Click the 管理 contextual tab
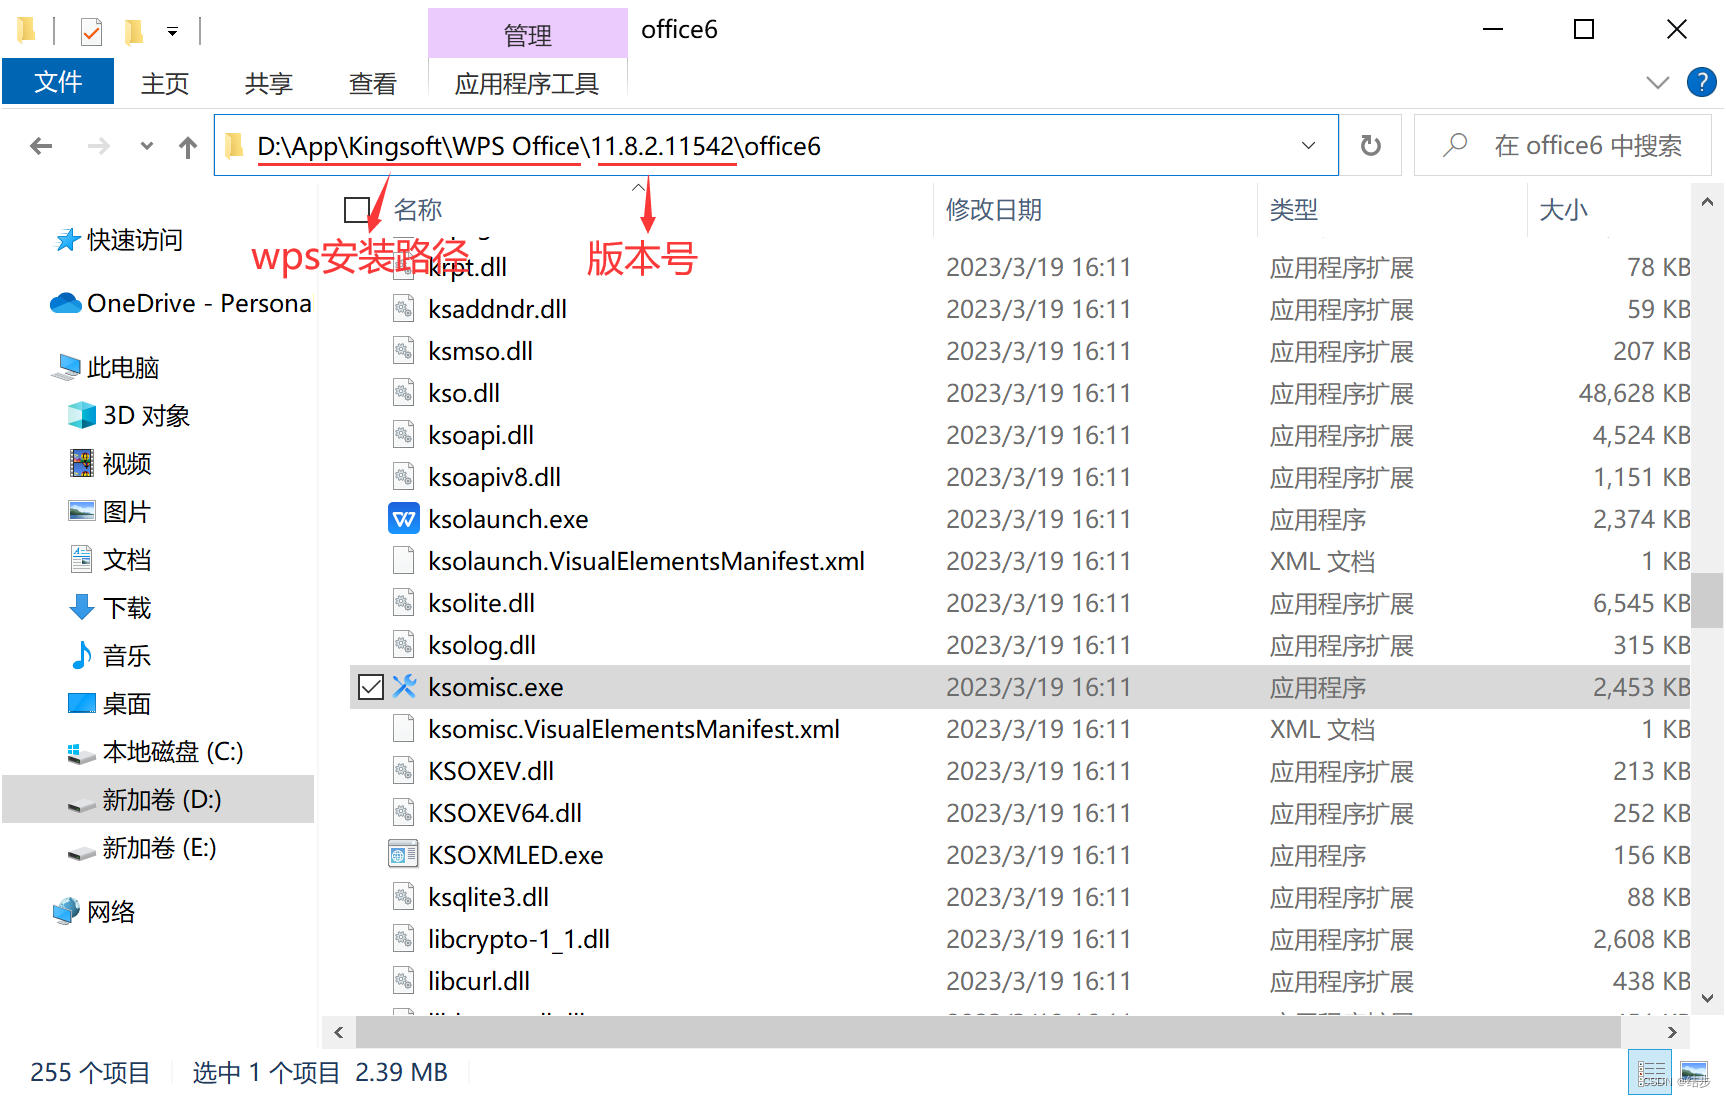This screenshot has width=1726, height=1097. click(x=528, y=35)
